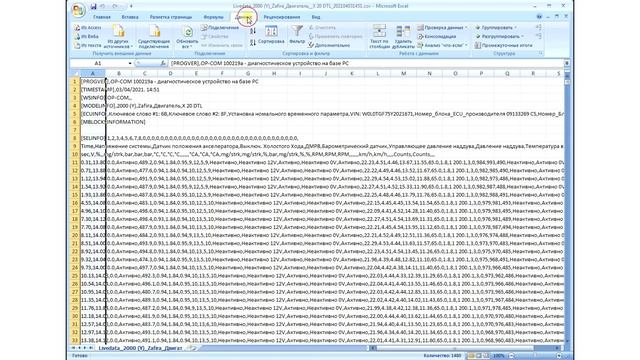Expand the formula bar with its arrow
This screenshot has width=640, height=360.
567,63
